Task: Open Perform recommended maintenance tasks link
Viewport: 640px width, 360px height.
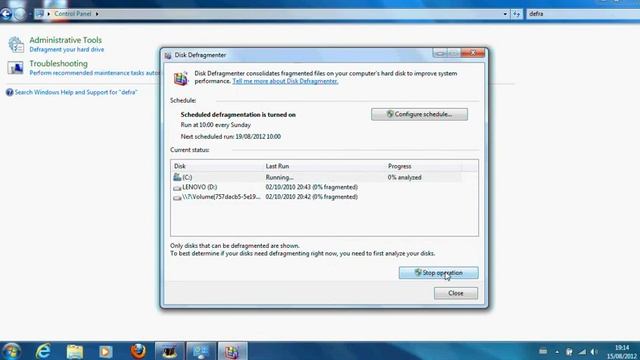Action: [x=95, y=73]
